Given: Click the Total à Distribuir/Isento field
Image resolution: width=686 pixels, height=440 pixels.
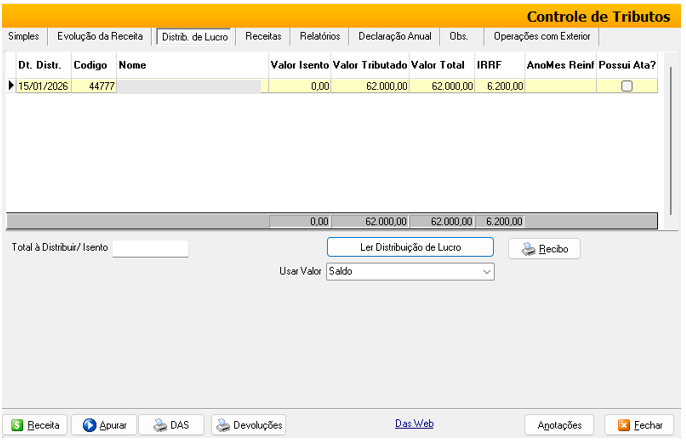Looking at the screenshot, I should click(x=150, y=248).
